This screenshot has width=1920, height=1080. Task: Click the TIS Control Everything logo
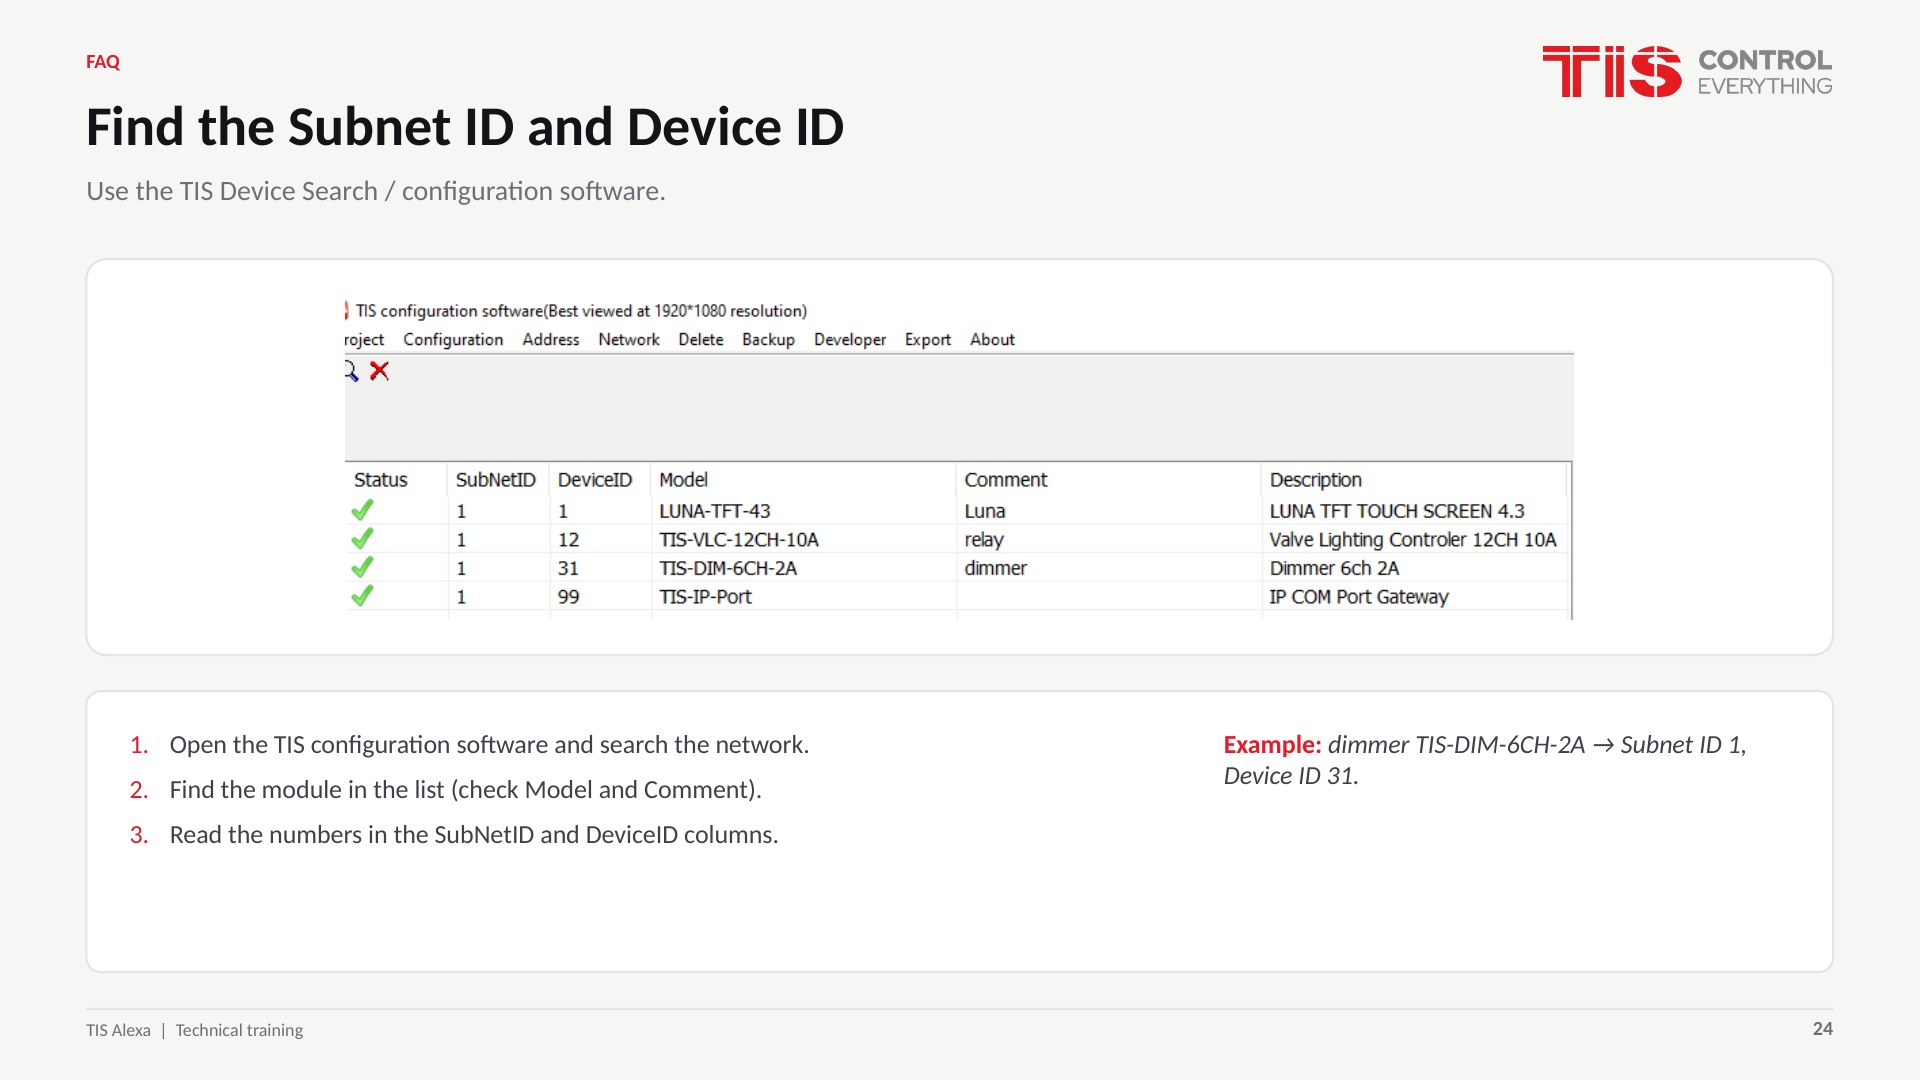(x=1687, y=71)
